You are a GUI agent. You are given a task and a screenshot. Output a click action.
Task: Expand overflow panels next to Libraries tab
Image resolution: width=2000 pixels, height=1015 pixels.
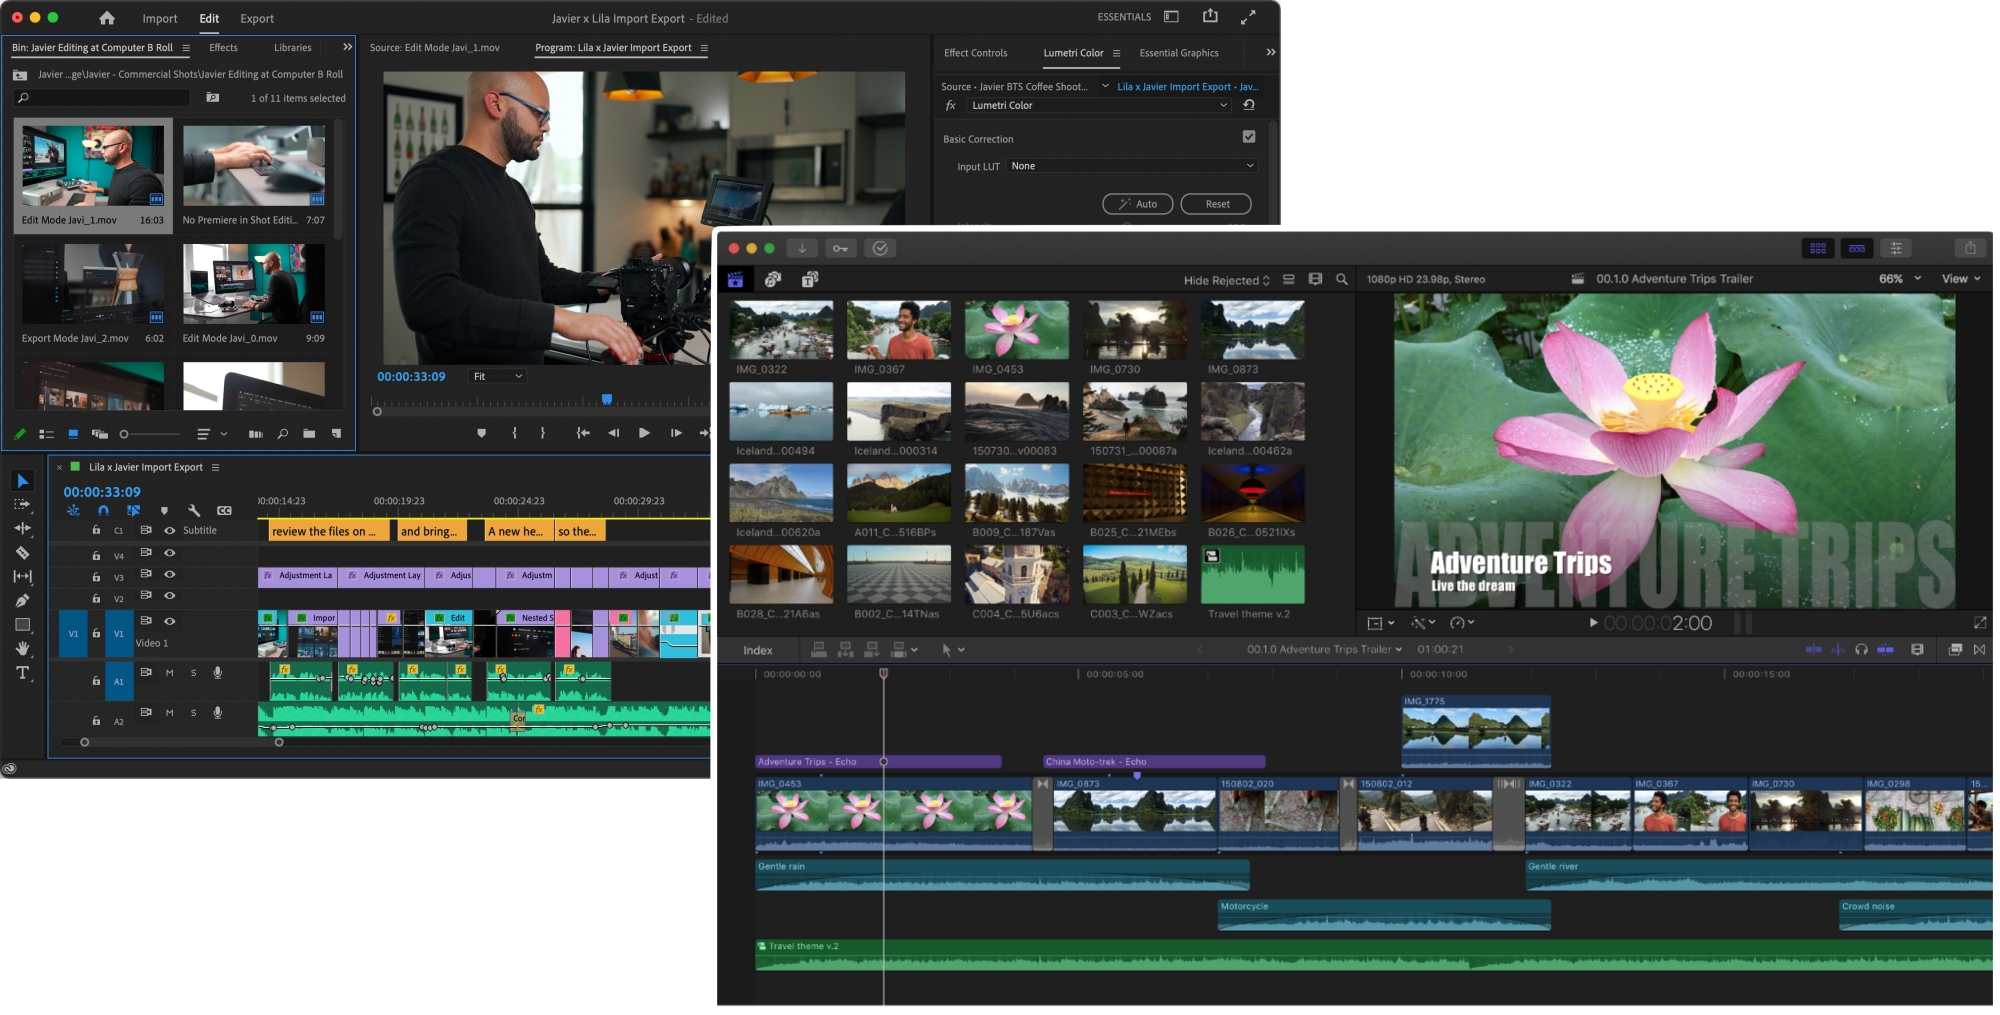[347, 47]
